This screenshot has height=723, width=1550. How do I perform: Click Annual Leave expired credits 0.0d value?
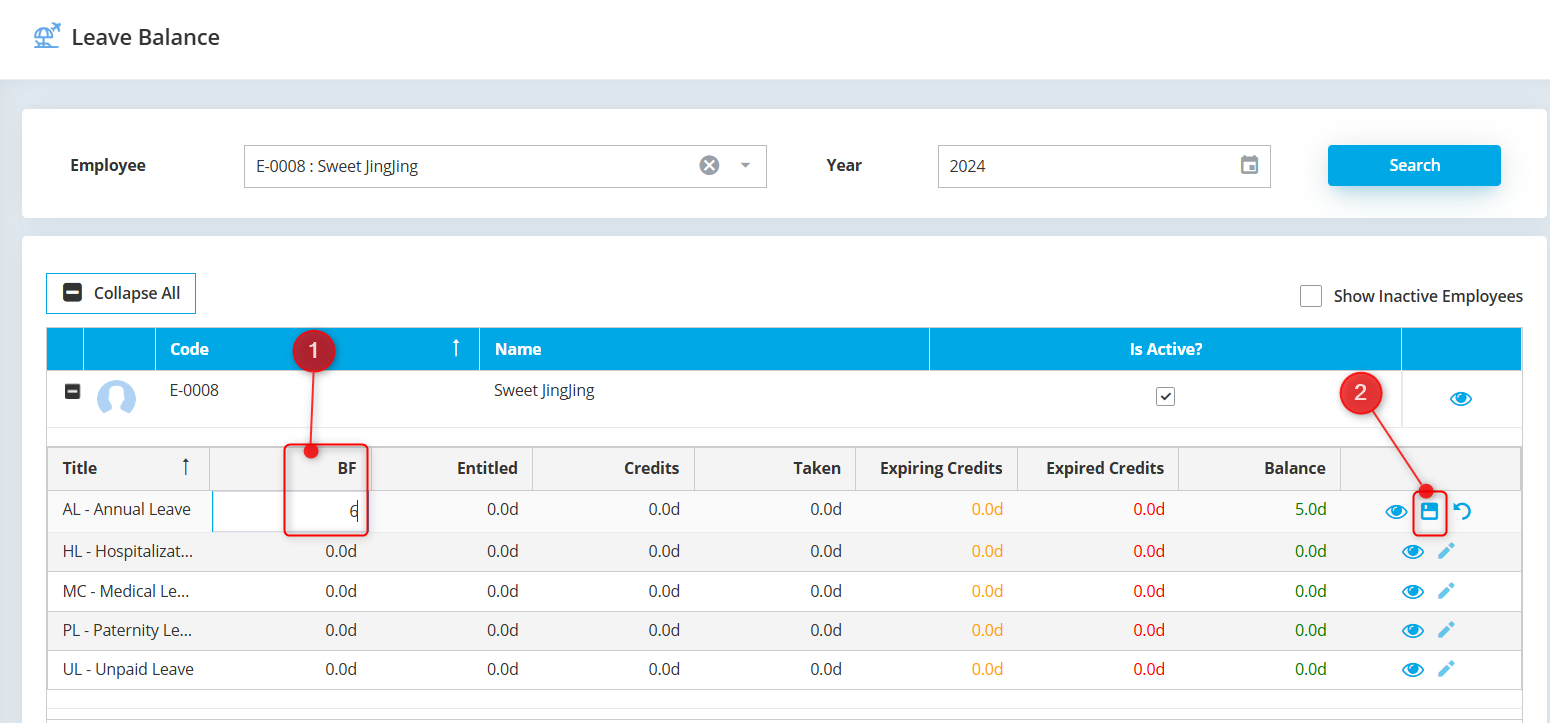pos(1149,509)
